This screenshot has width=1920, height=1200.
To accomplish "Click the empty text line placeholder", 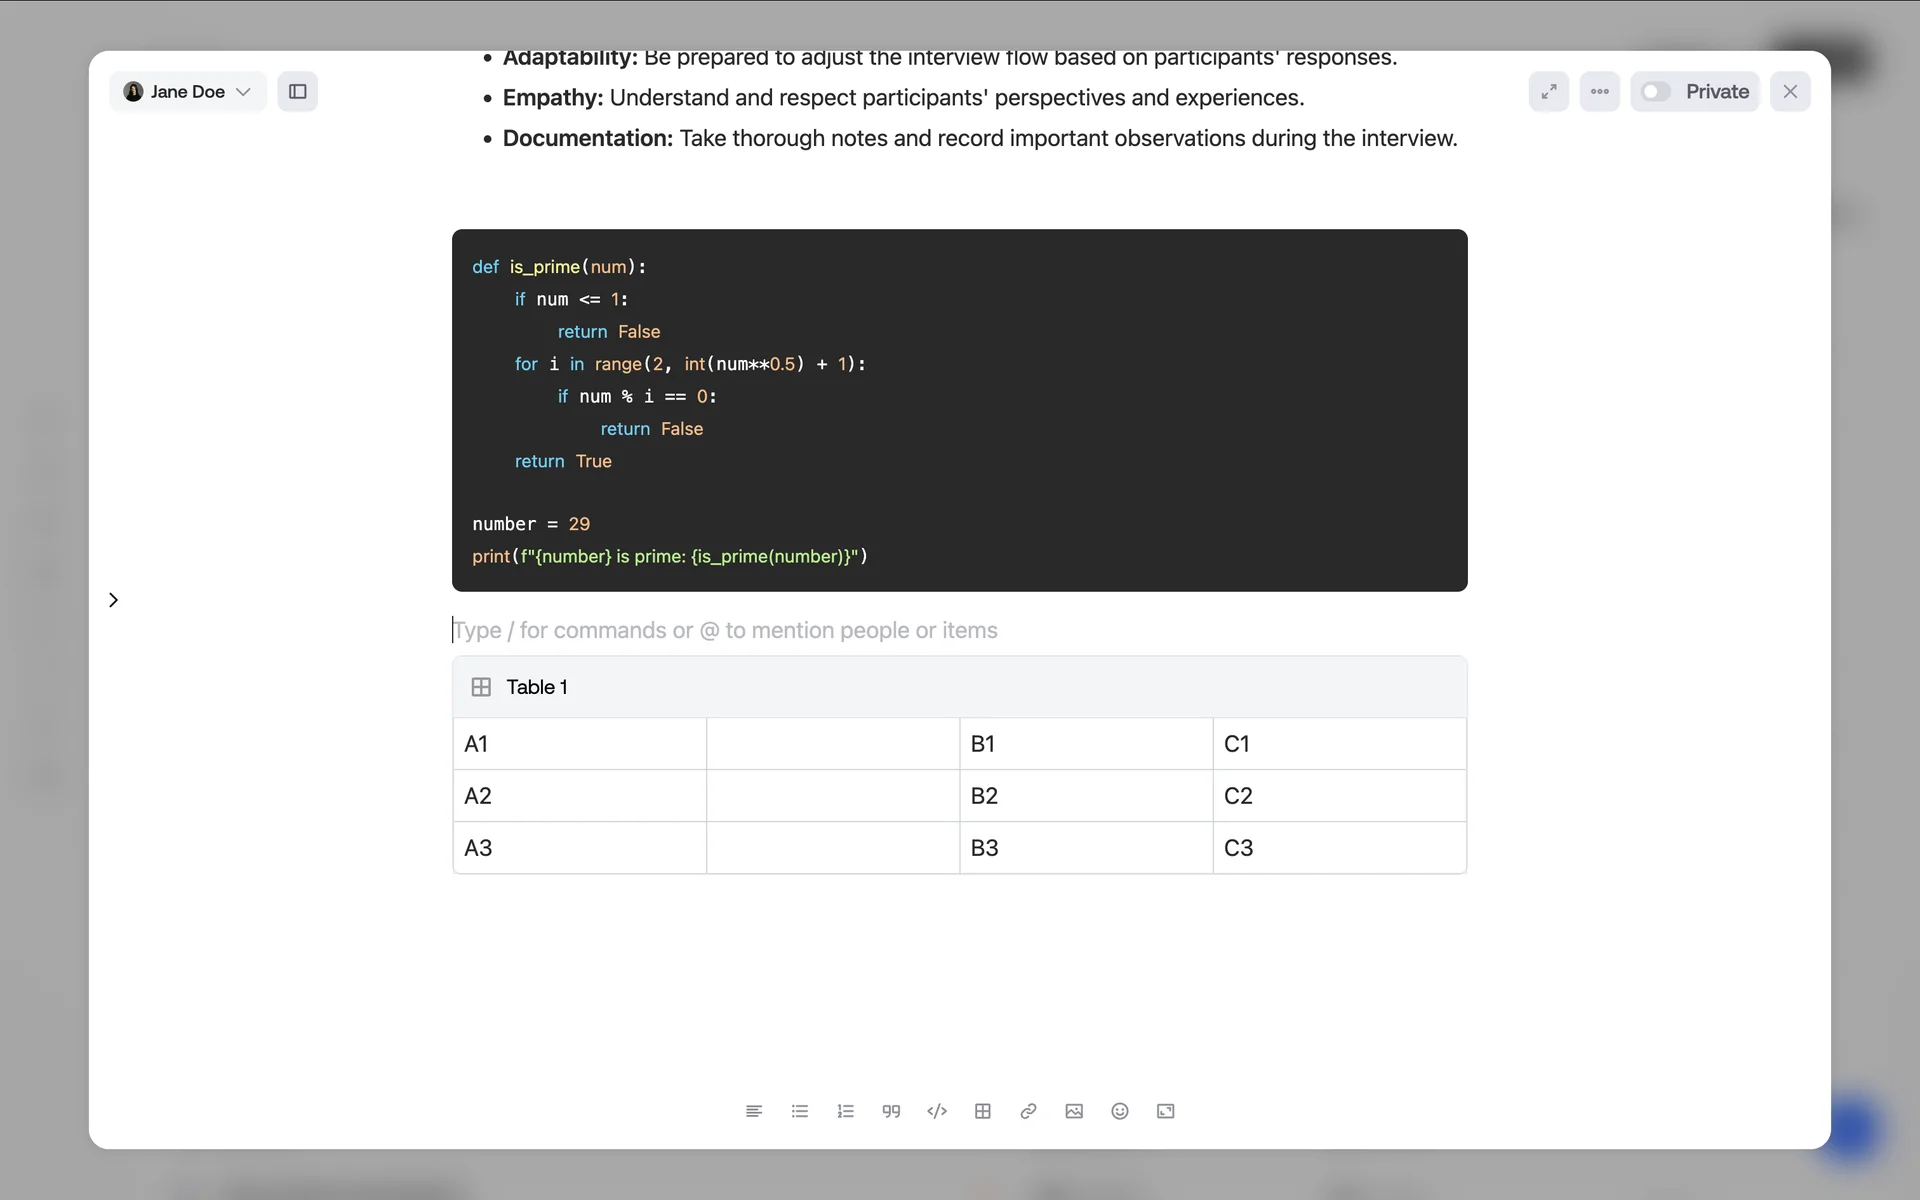I will pos(725,630).
